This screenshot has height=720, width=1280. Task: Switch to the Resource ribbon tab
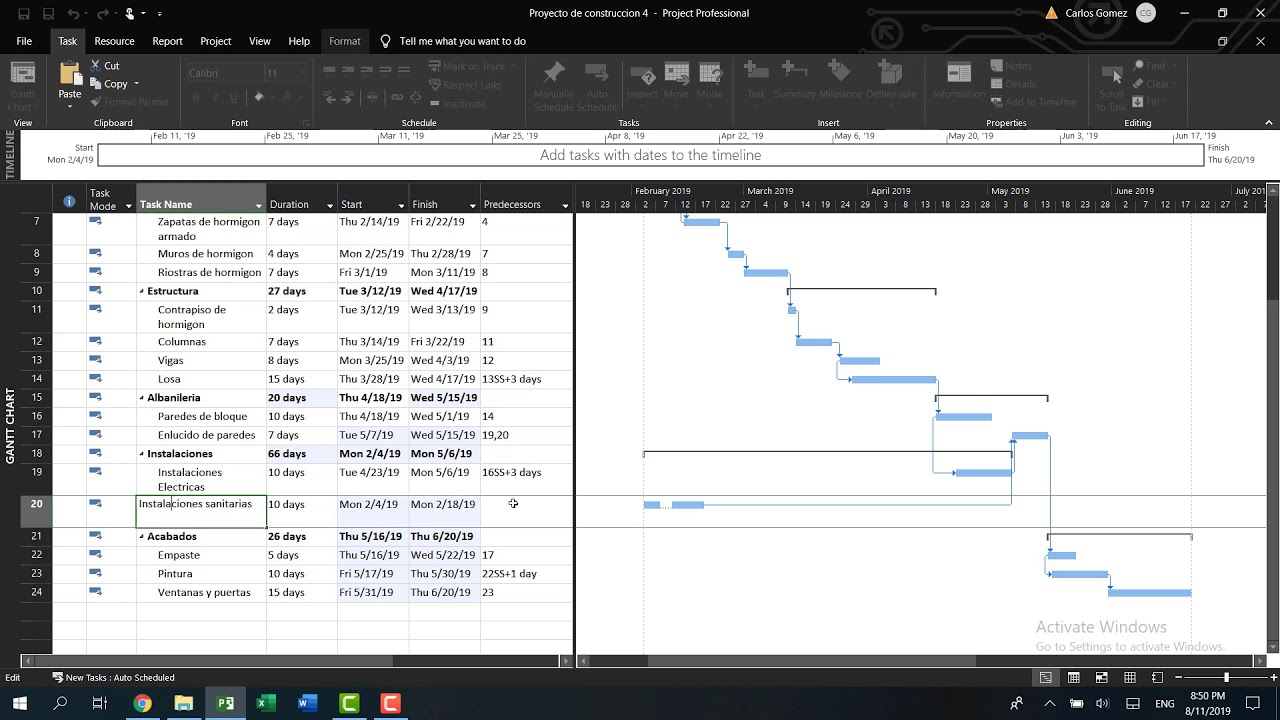click(x=114, y=41)
